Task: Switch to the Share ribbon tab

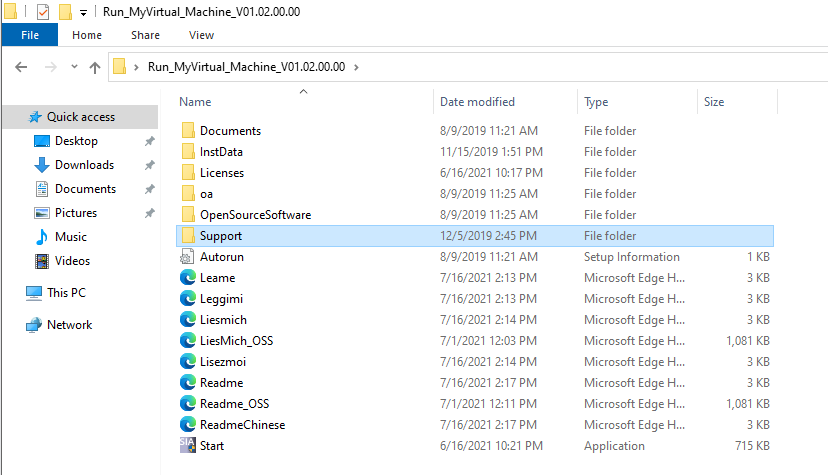Action: 145,35
